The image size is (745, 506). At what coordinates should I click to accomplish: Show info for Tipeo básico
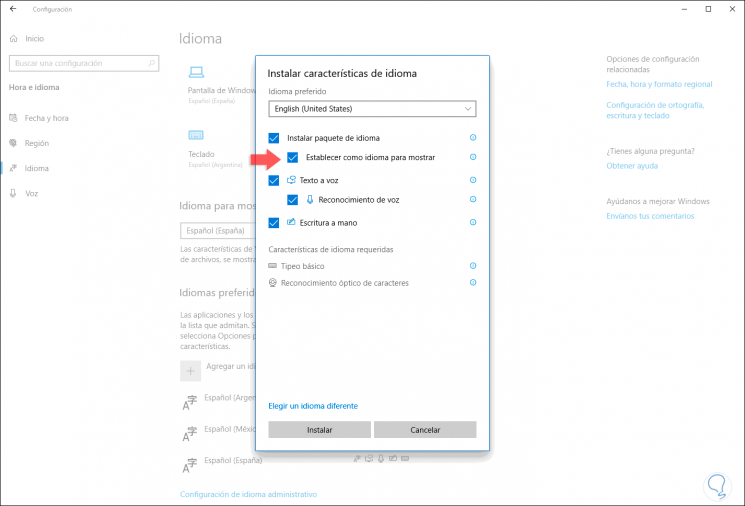click(473, 266)
